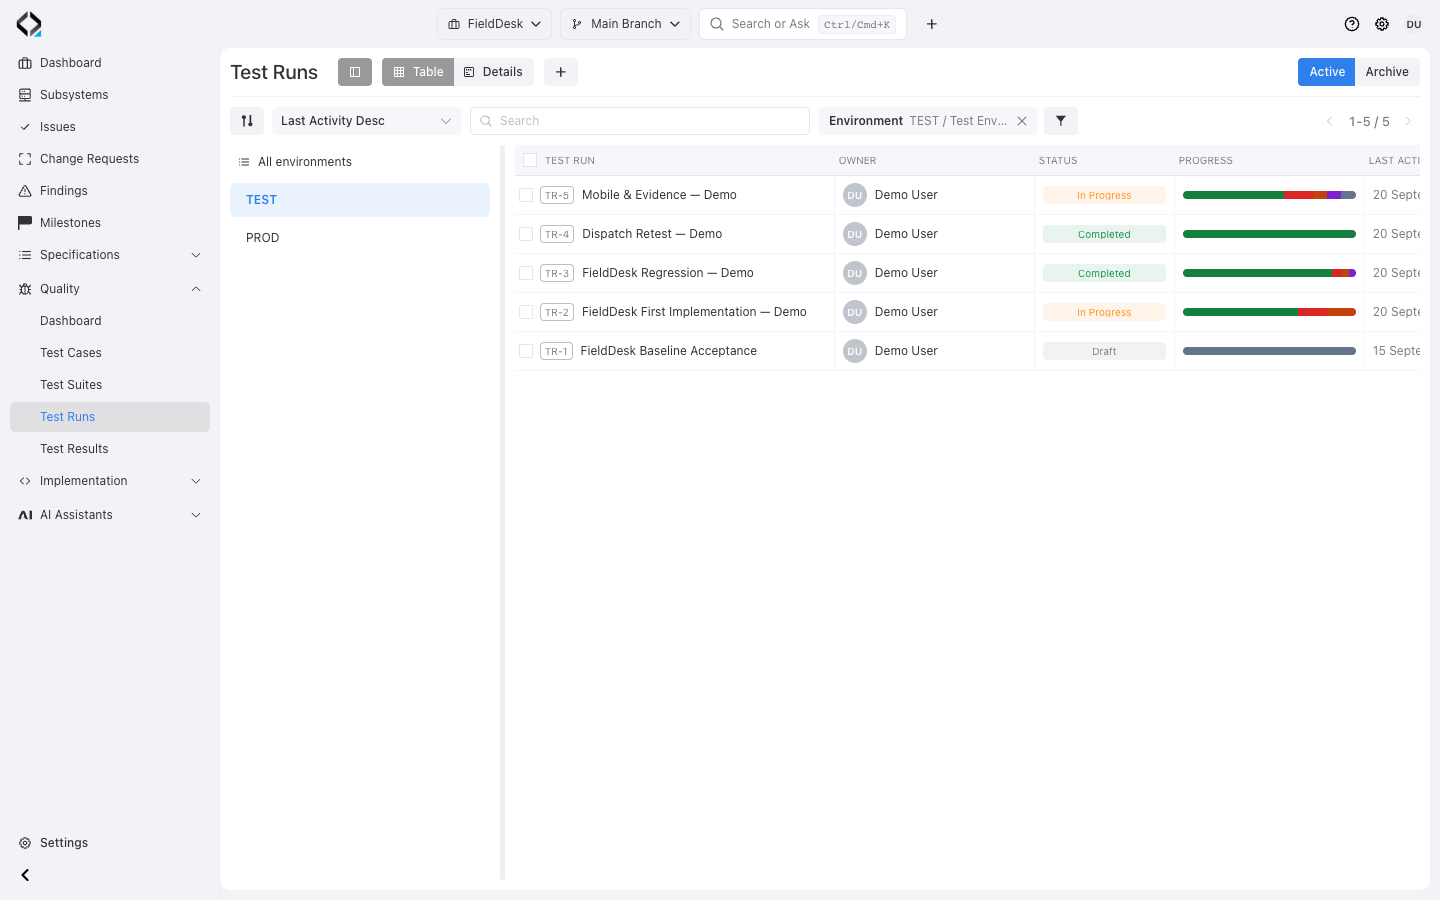
Task: Check the TR-5 Mobile & Evidence row
Action: [x=526, y=195]
